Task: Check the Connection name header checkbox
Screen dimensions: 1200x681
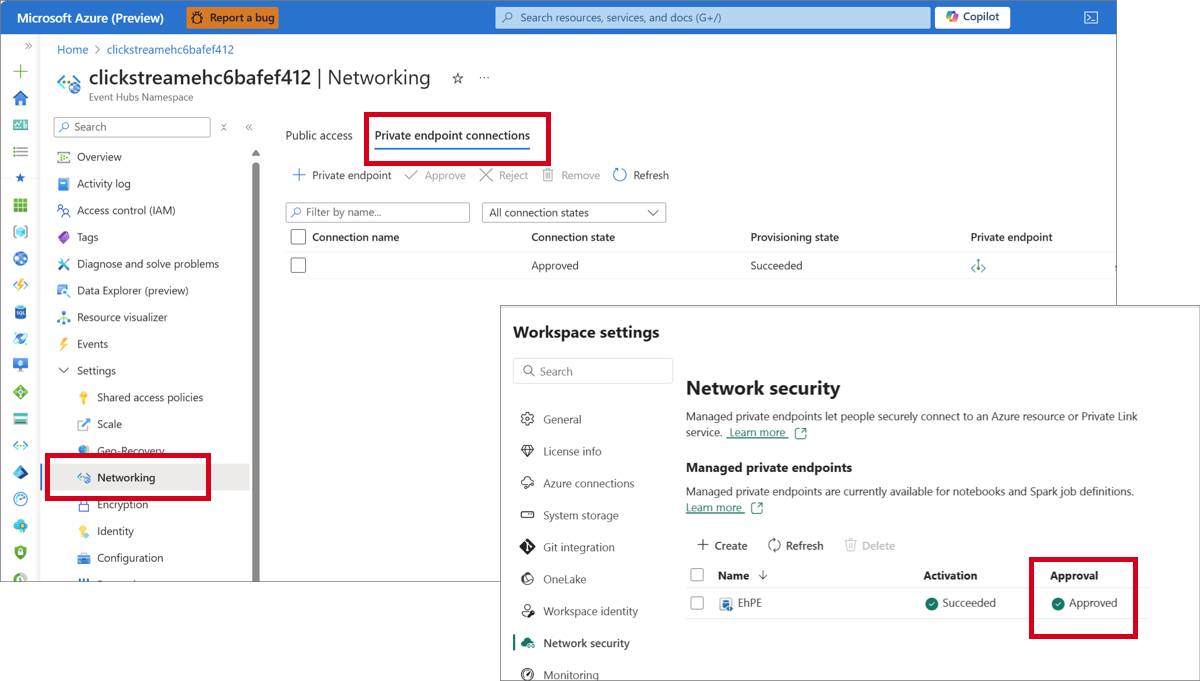Action: point(298,237)
